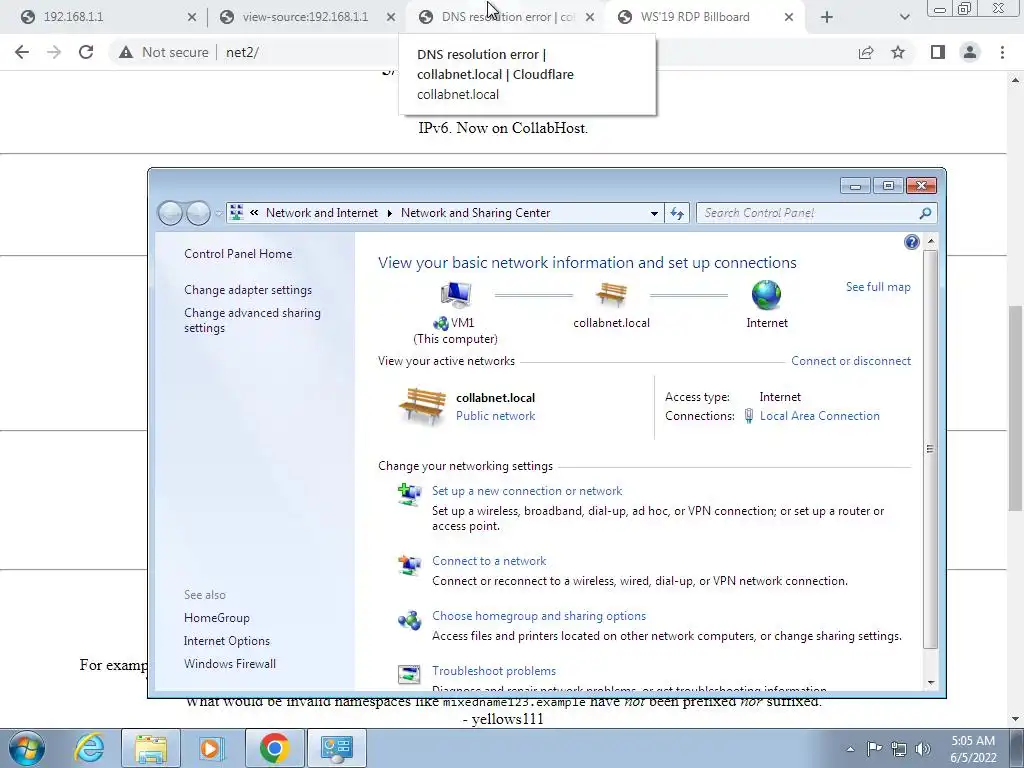This screenshot has height=768, width=1024.
Task: Click the collabnet.local bench icon in map
Action: coord(611,295)
